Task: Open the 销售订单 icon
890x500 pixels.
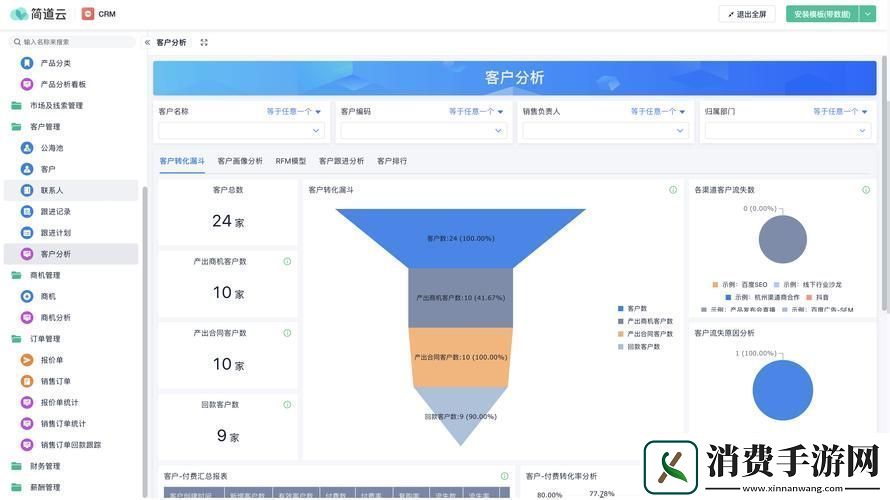Action: point(27,381)
